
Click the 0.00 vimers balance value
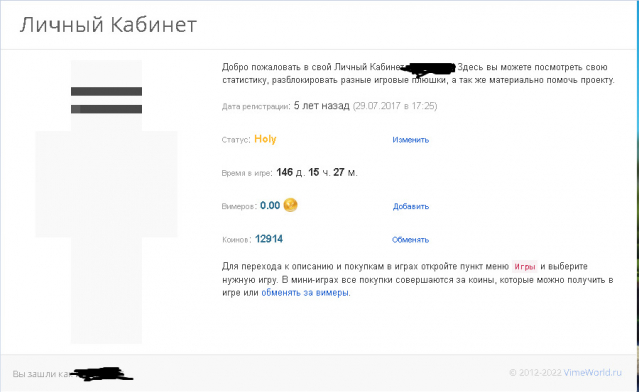pos(270,205)
